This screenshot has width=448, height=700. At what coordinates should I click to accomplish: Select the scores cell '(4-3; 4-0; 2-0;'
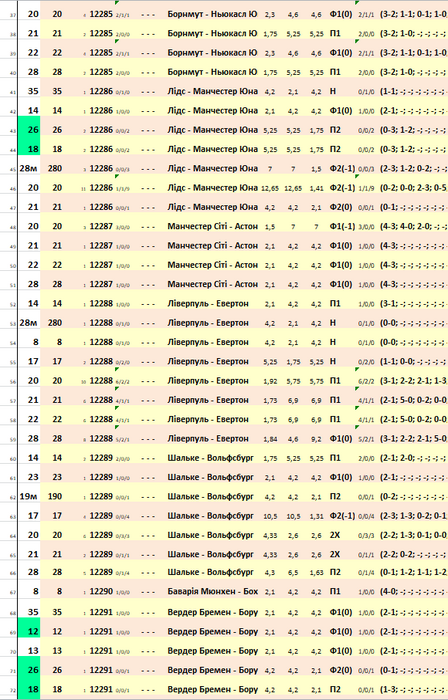pyautogui.click(x=414, y=226)
